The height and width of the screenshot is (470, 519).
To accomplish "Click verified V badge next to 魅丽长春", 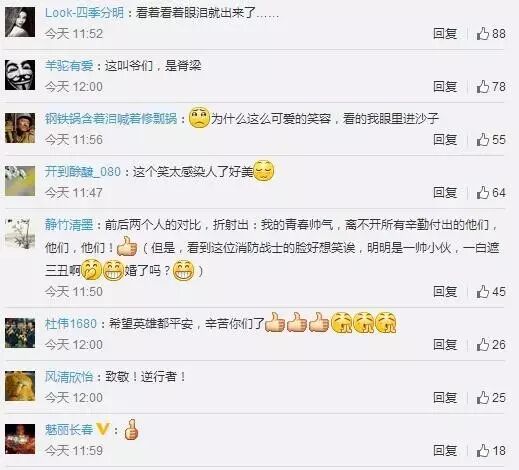I will [103, 429].
